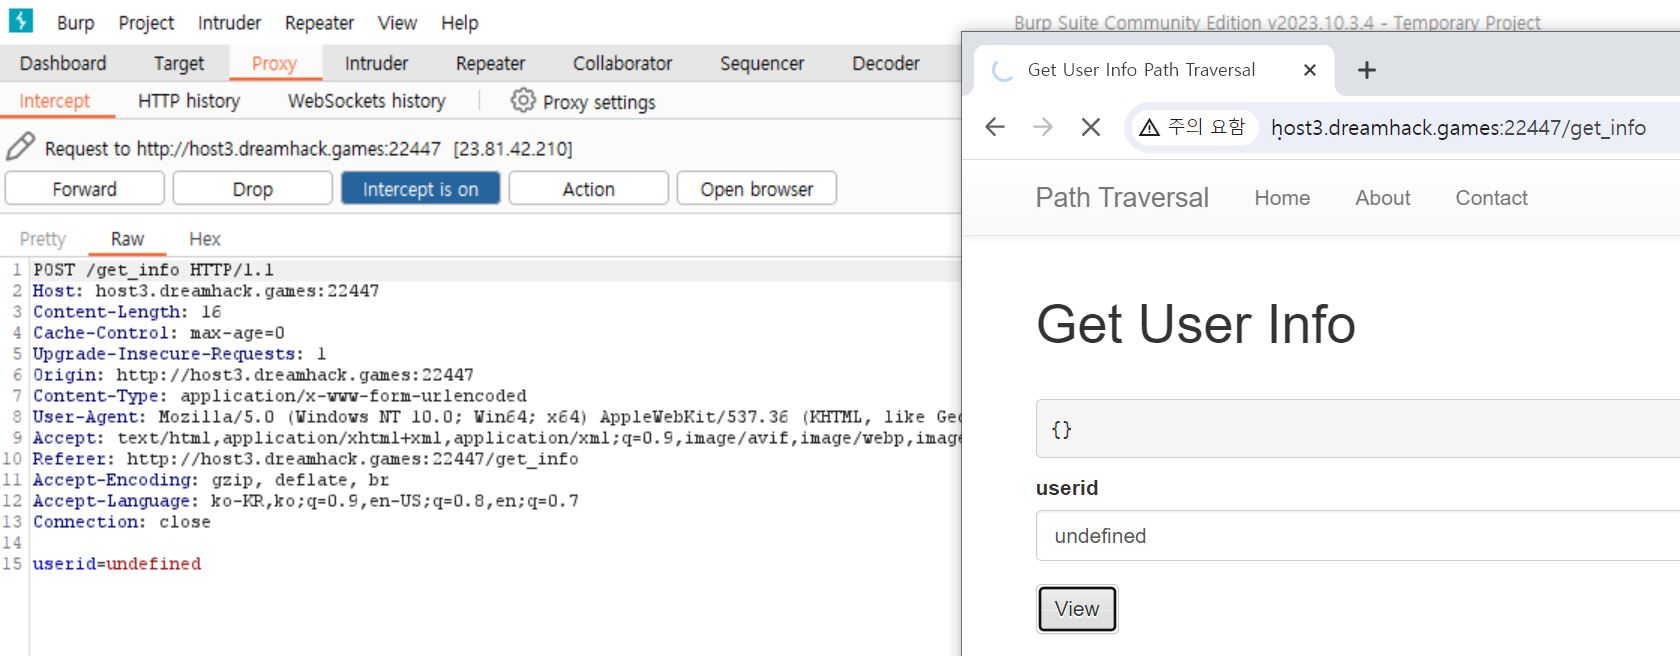Switch to the Dashboard tab
1680x656 pixels.
pyautogui.click(x=63, y=63)
